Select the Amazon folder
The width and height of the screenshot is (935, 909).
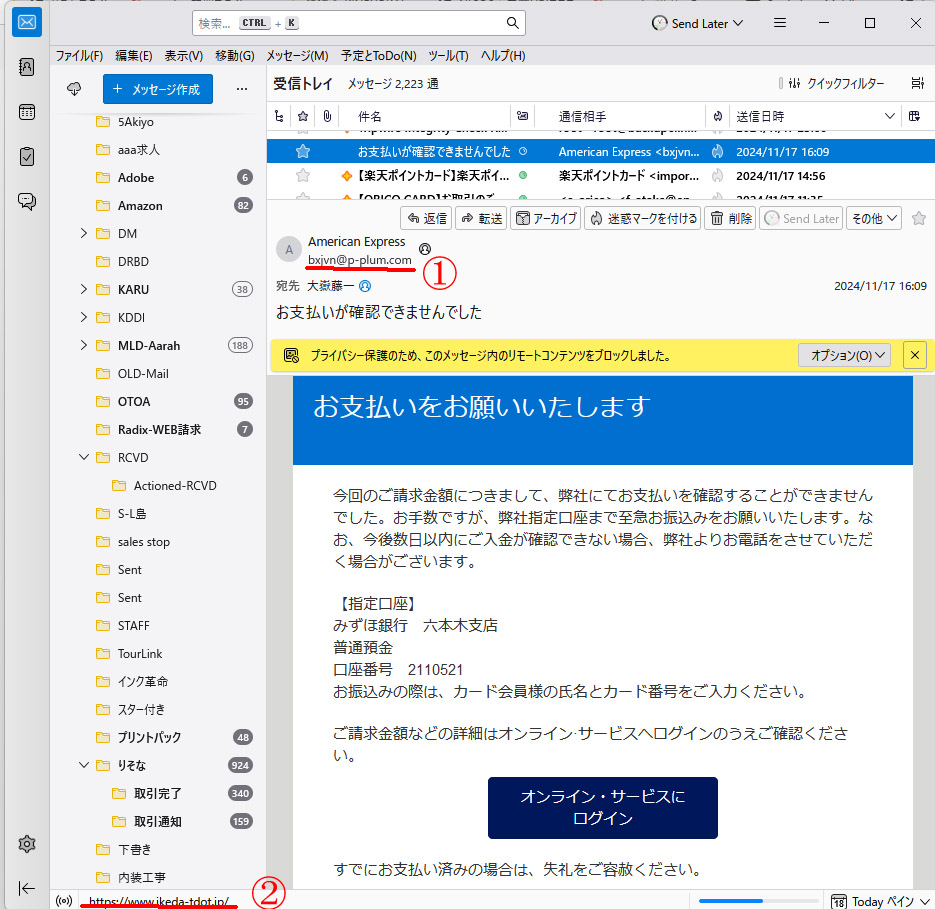[158, 206]
